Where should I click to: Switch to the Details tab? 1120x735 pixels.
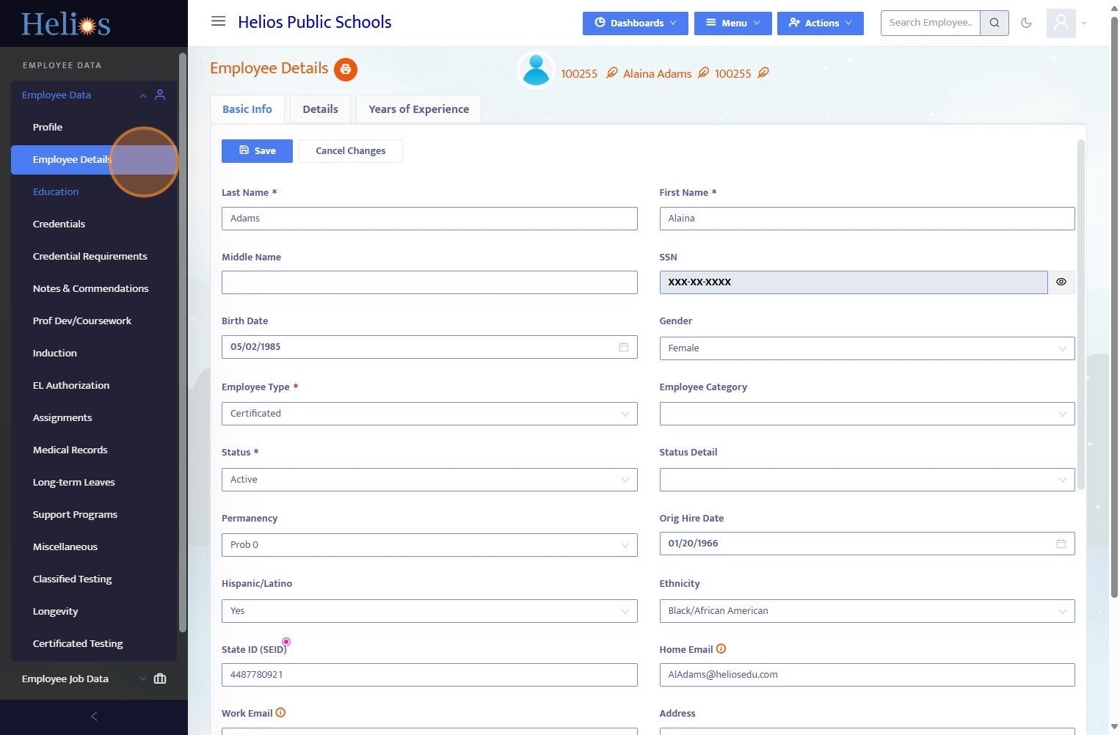(x=320, y=109)
